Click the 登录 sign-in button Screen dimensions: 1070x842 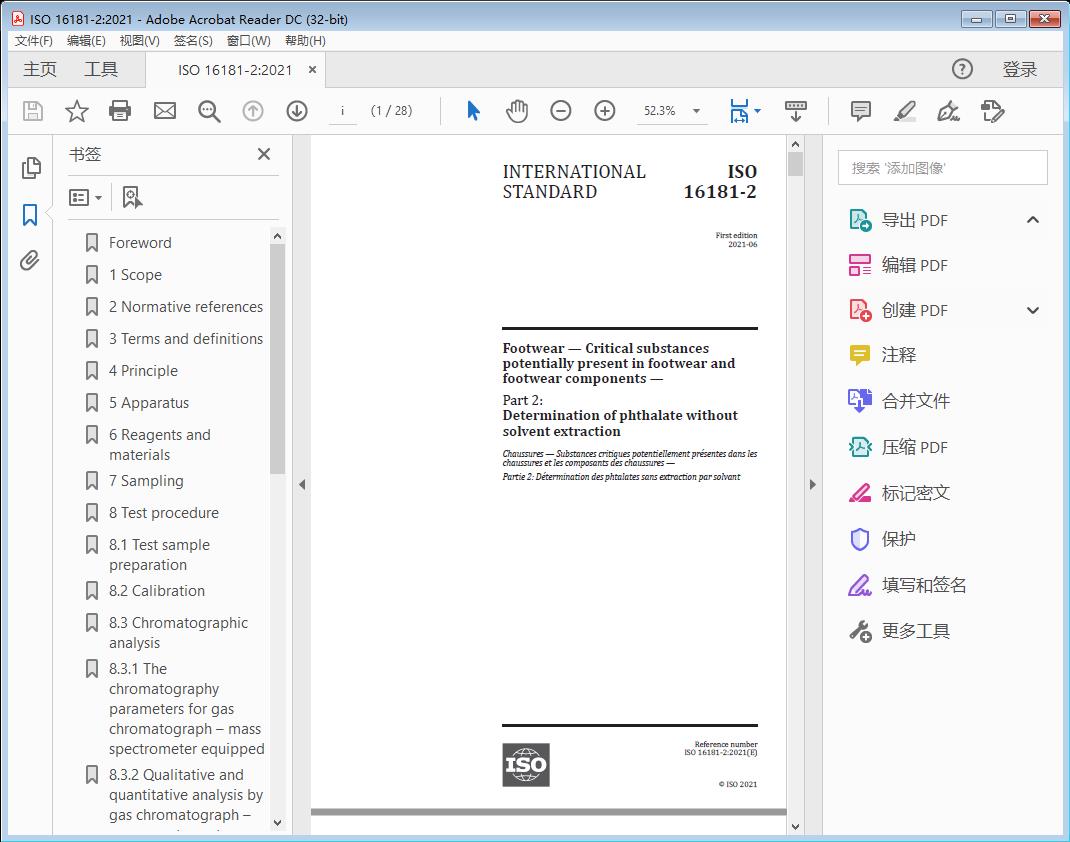click(x=1020, y=69)
